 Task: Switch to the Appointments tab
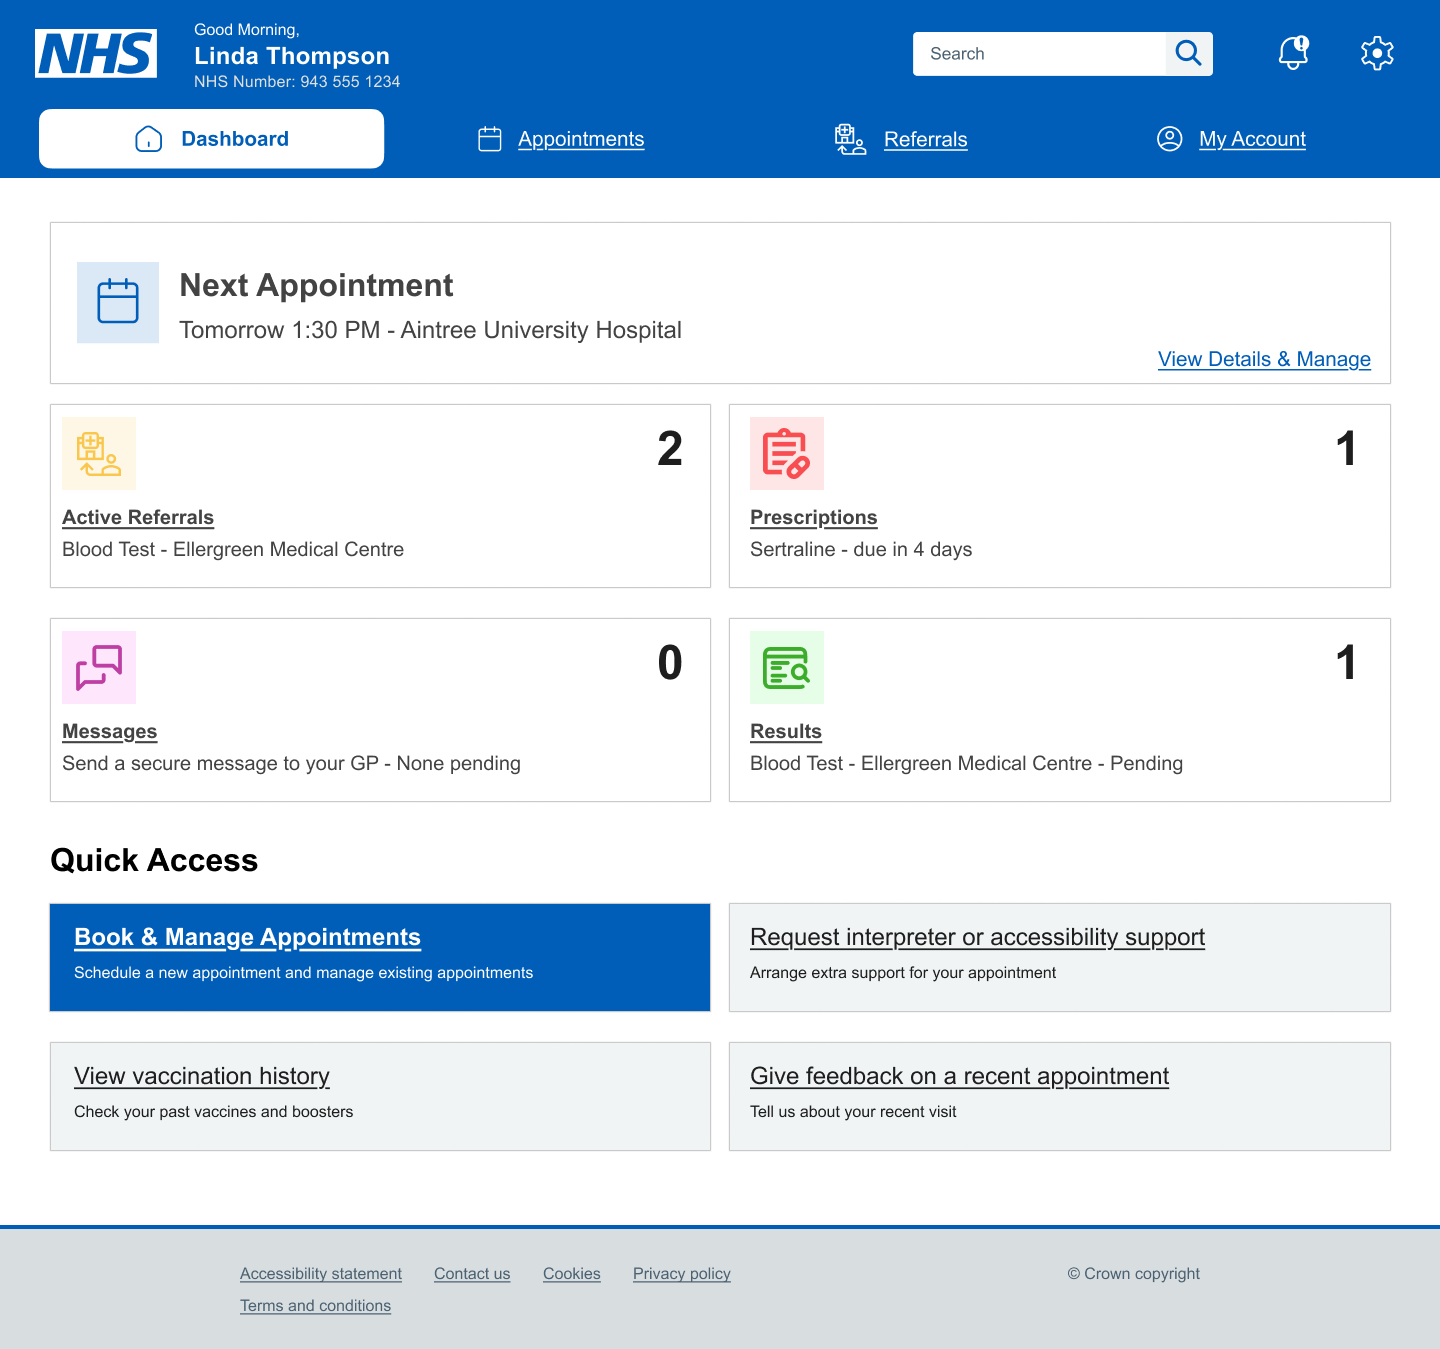(580, 139)
